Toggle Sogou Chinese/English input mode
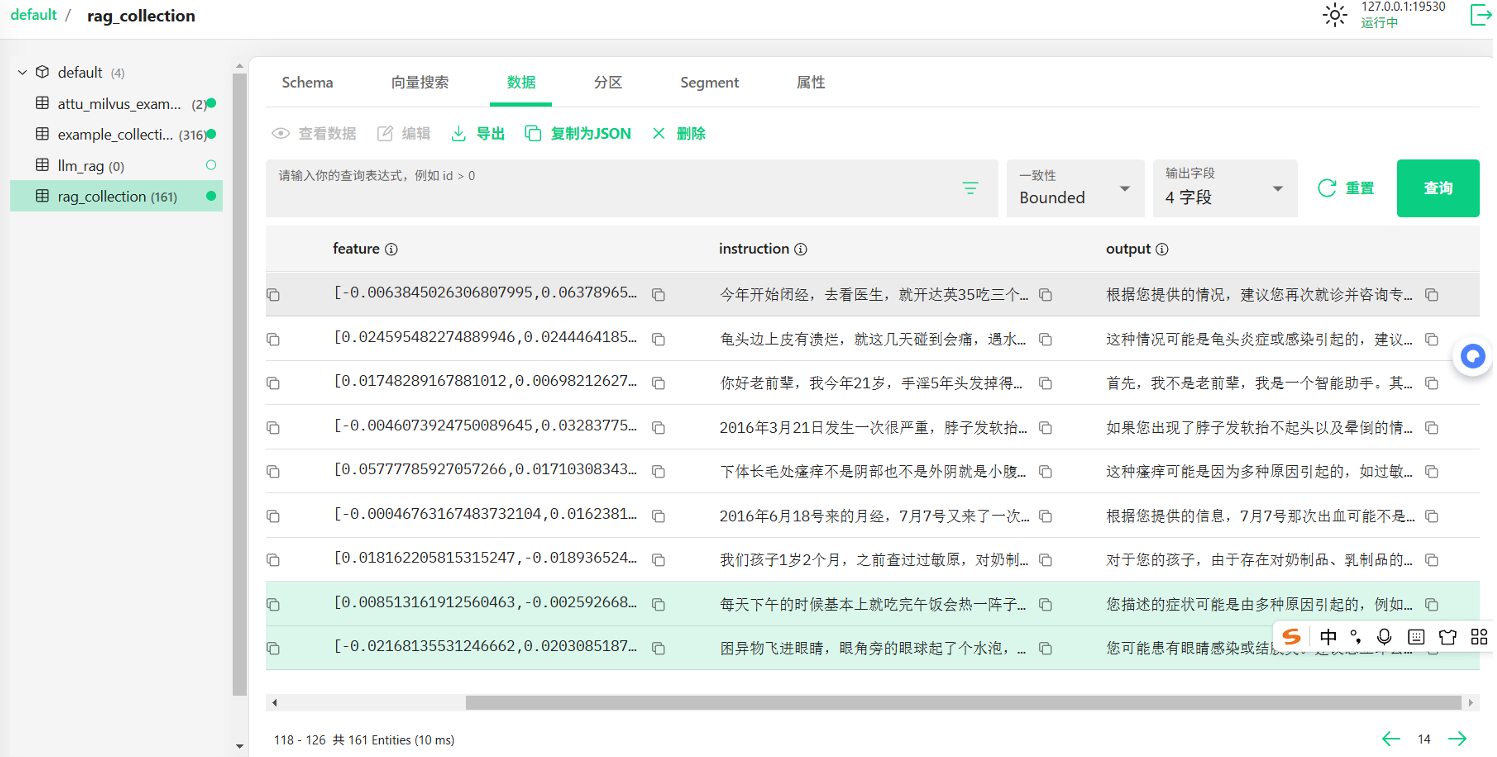 (x=1328, y=637)
